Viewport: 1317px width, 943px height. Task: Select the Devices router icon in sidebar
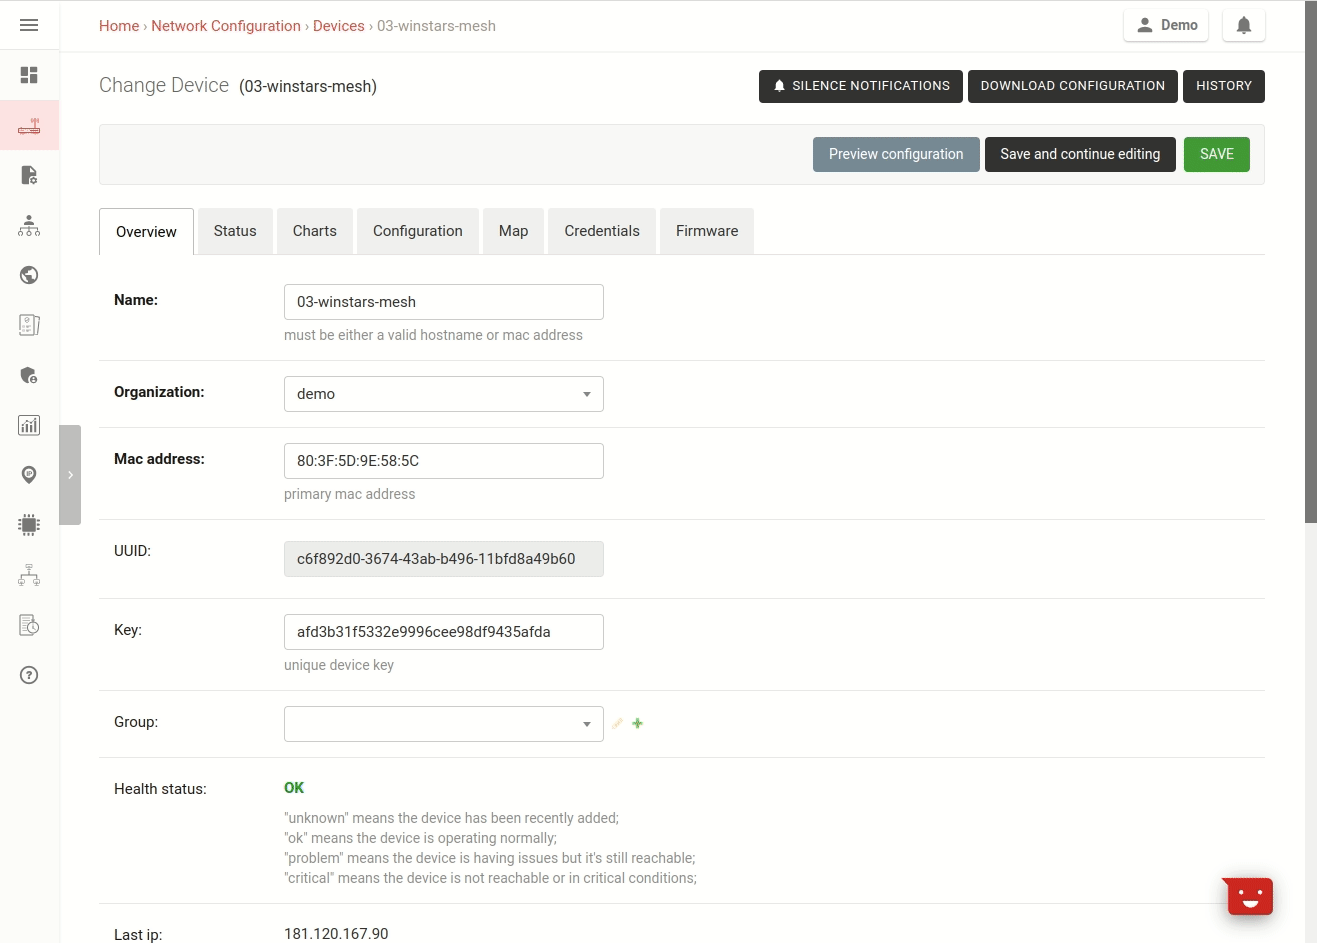(x=28, y=125)
